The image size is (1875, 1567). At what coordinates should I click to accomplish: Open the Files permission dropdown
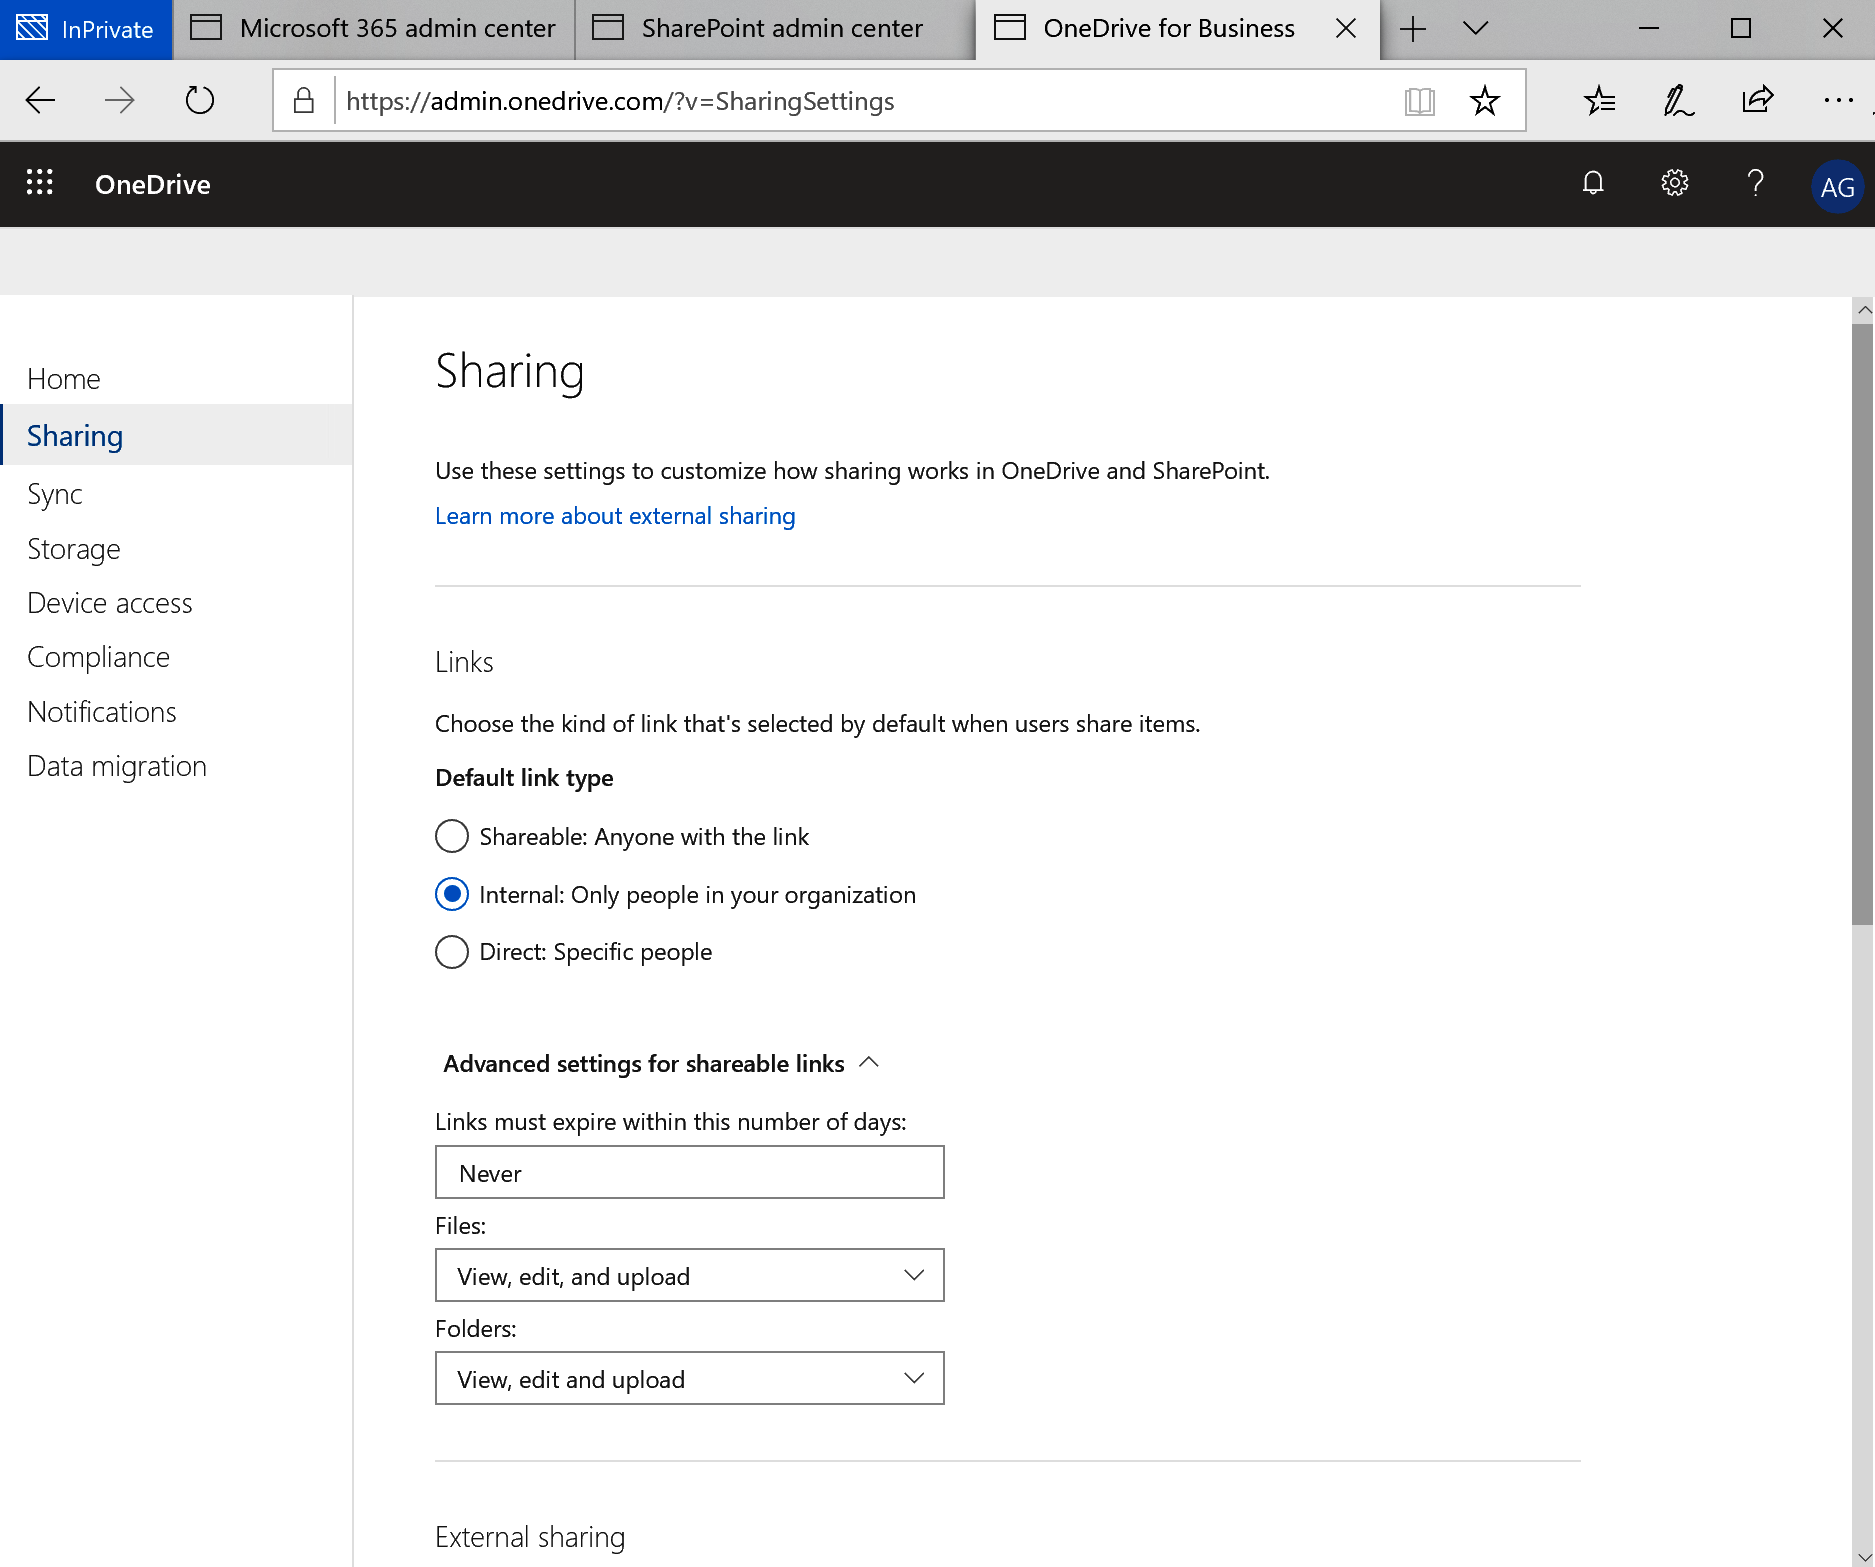[690, 1275]
